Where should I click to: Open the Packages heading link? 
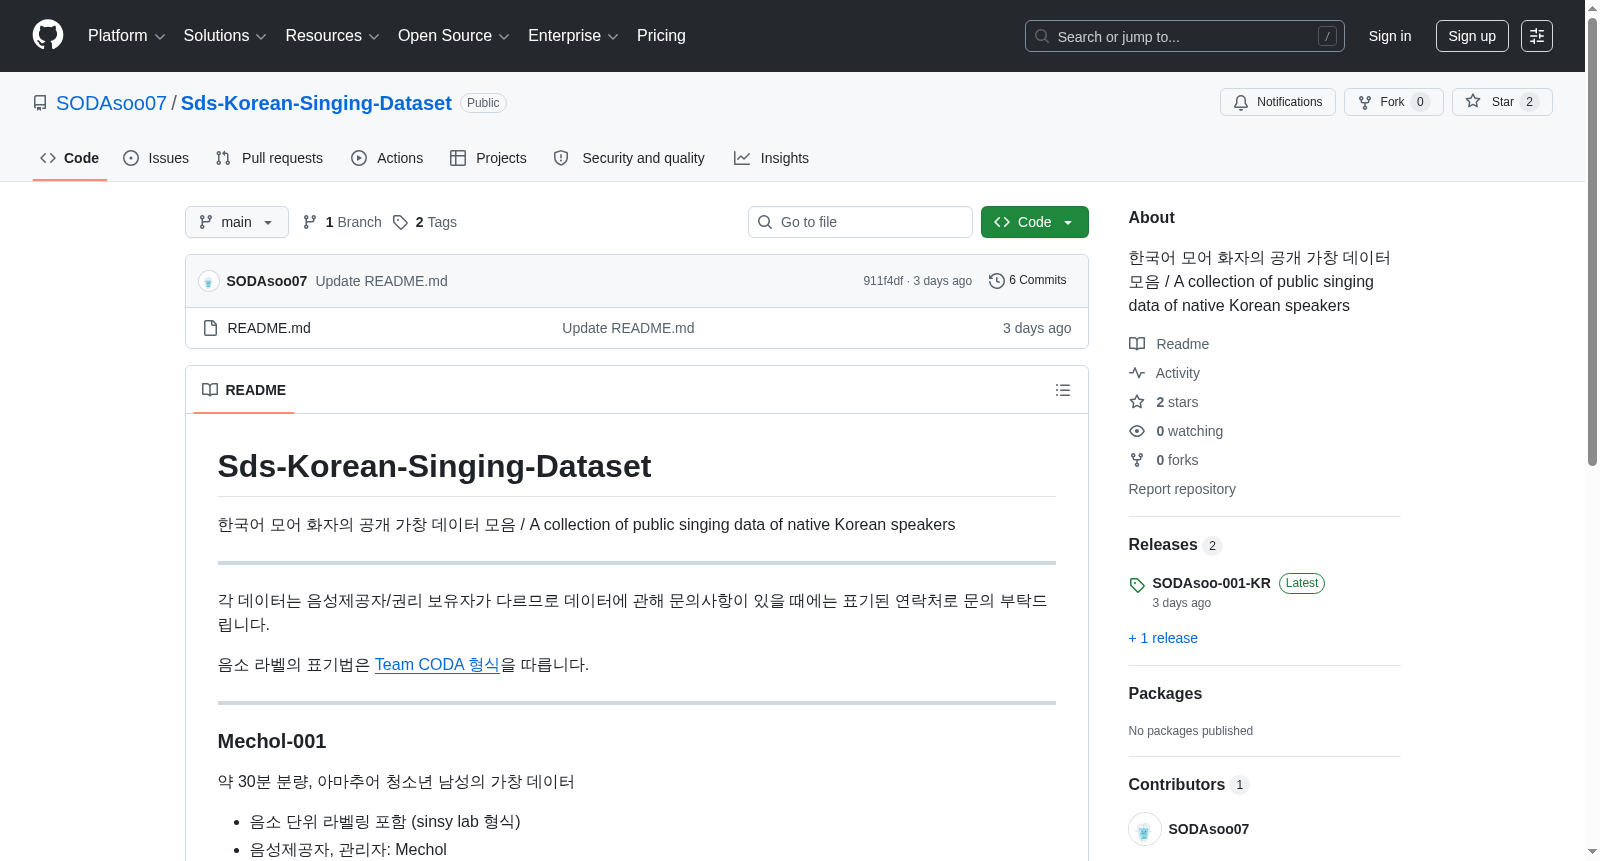click(x=1165, y=694)
